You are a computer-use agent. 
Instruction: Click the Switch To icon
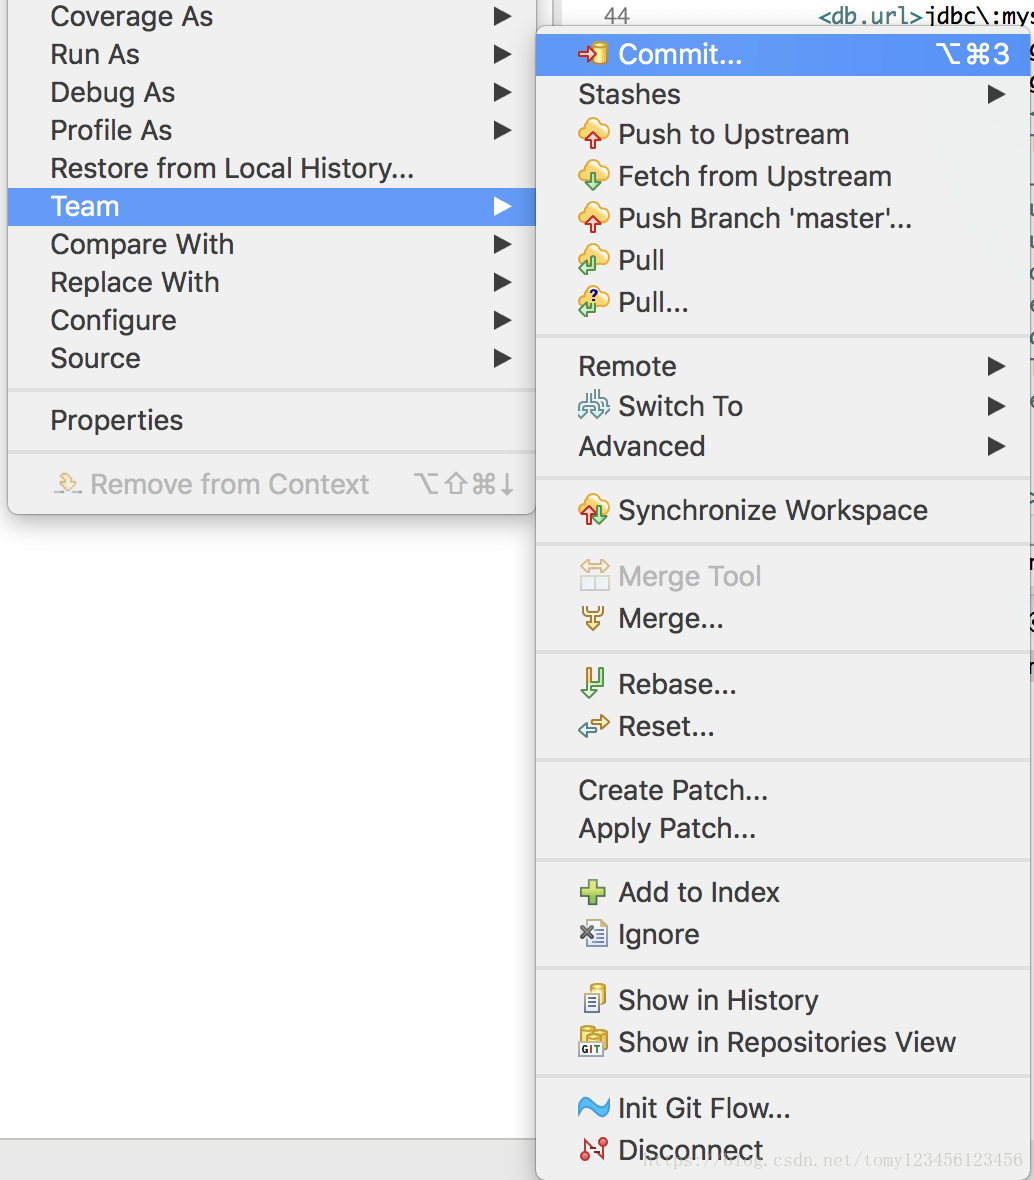[x=593, y=406]
